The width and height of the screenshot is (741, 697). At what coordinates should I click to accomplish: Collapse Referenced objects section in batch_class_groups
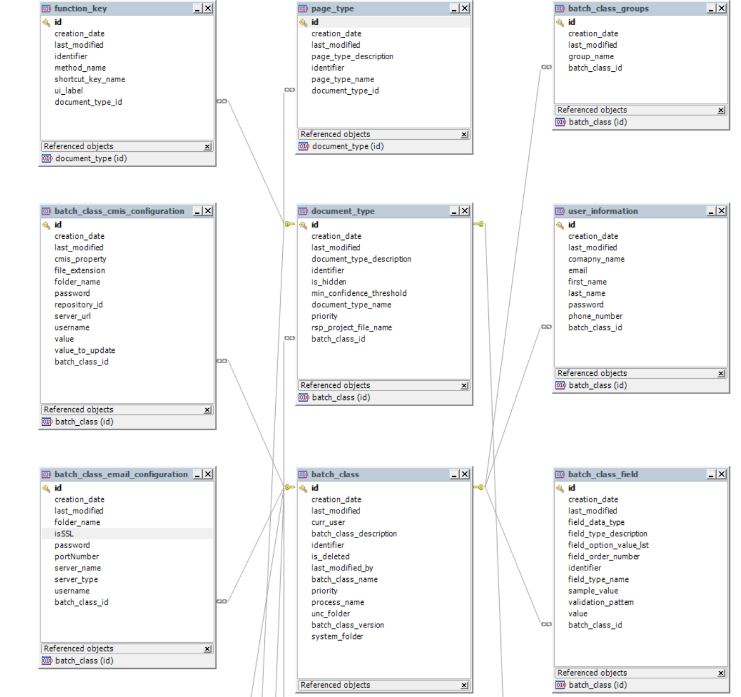(721, 111)
